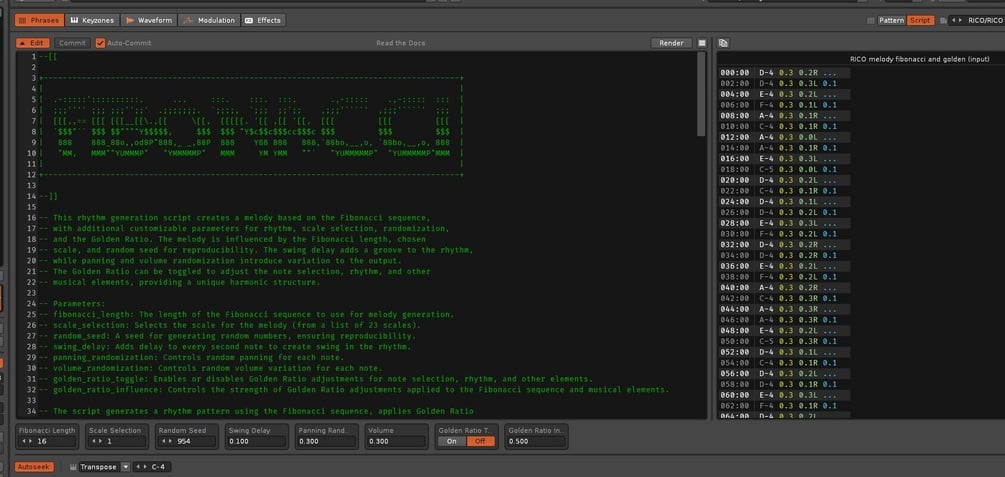The height and width of the screenshot is (477, 1005).
Task: Open the Effects tab
Action: click(x=263, y=21)
